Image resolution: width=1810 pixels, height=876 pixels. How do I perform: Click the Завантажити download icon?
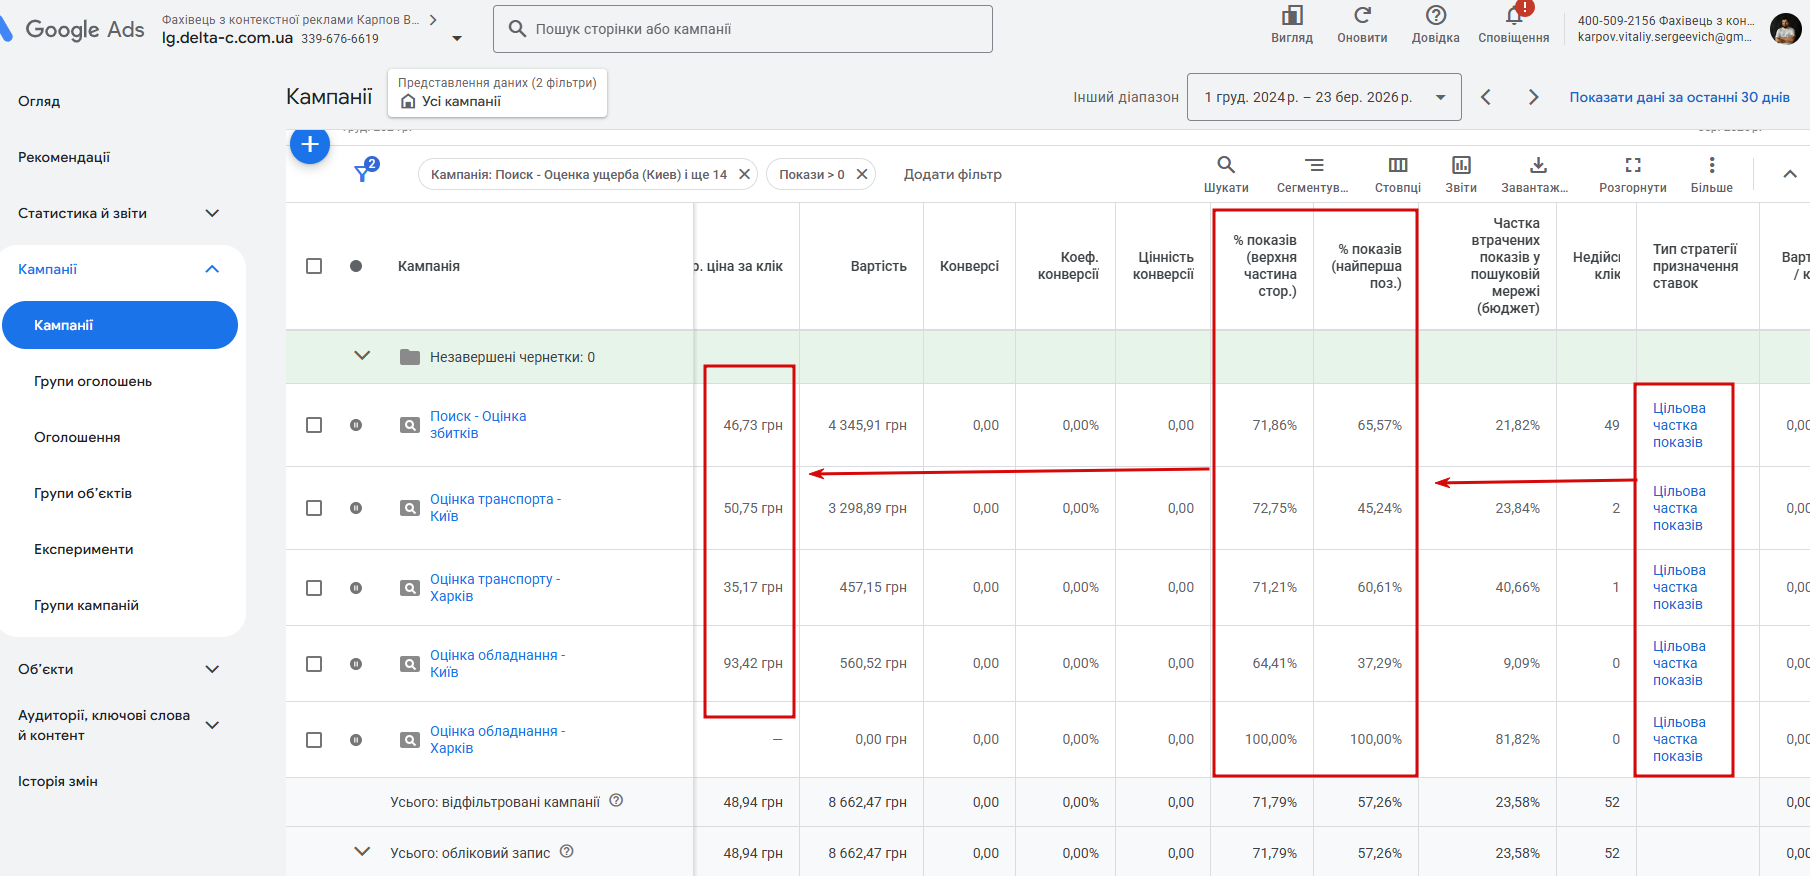1537,166
